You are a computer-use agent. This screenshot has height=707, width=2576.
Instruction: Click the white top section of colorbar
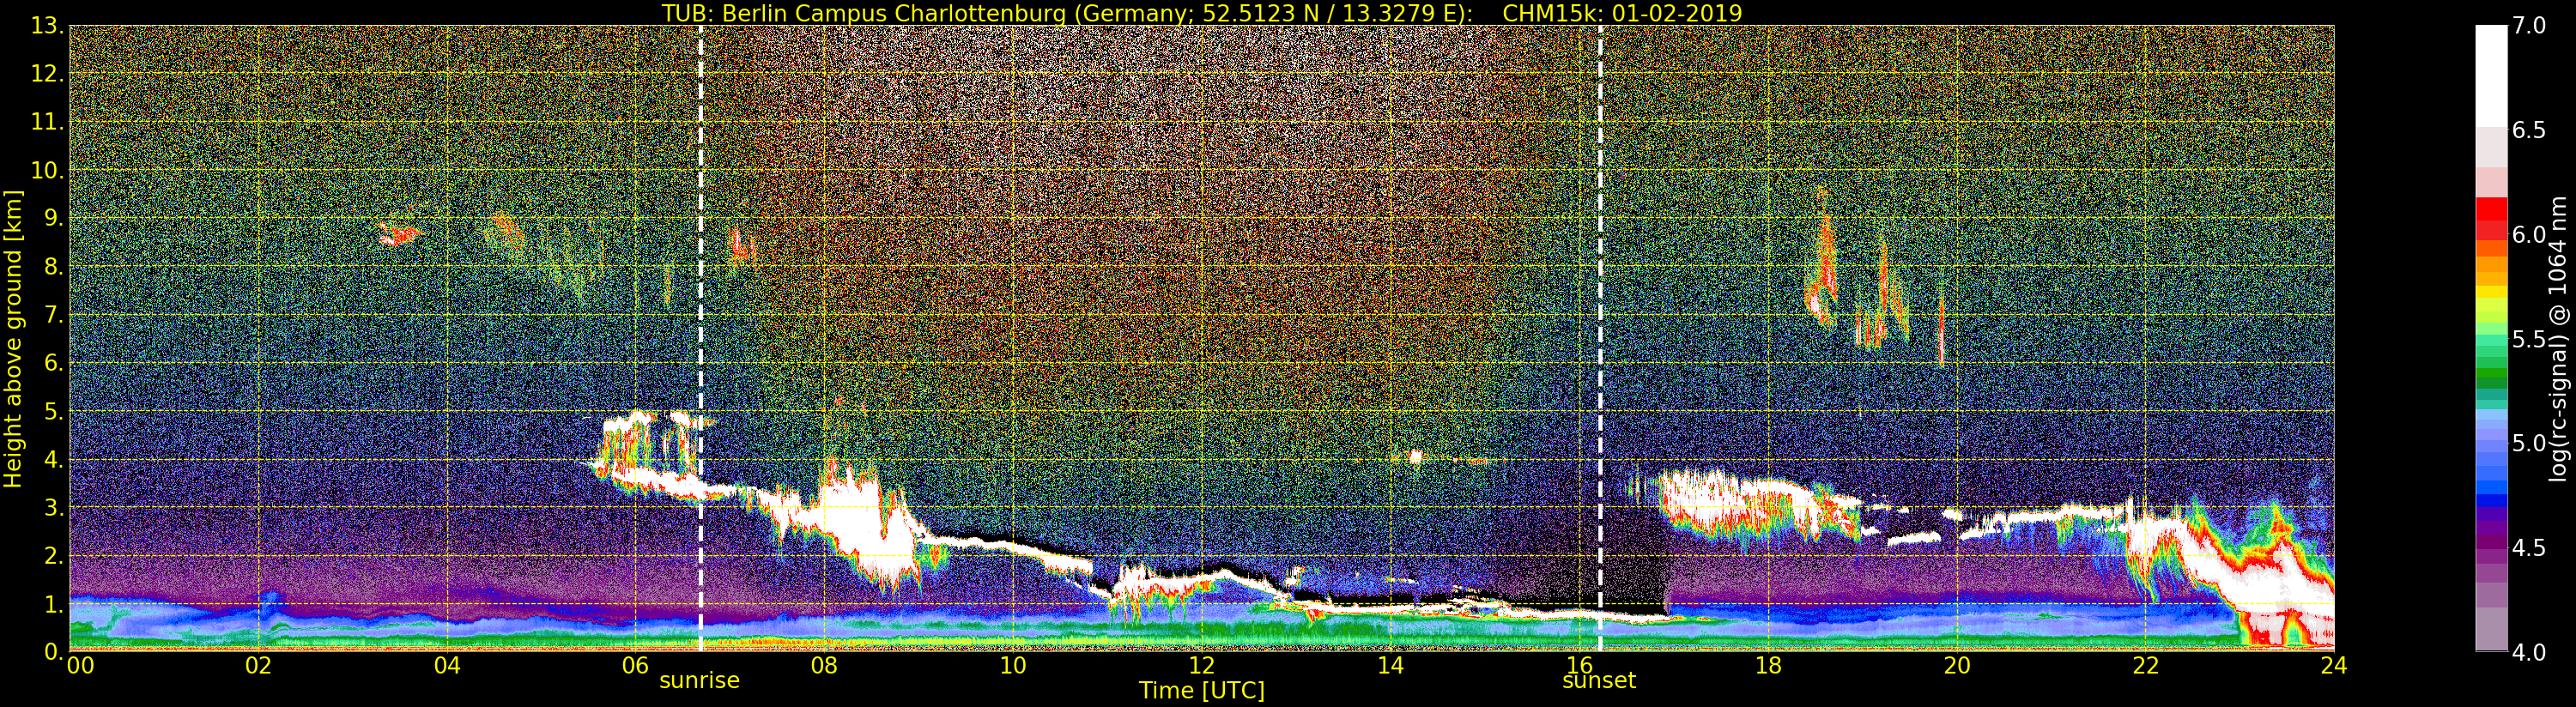[2491, 75]
